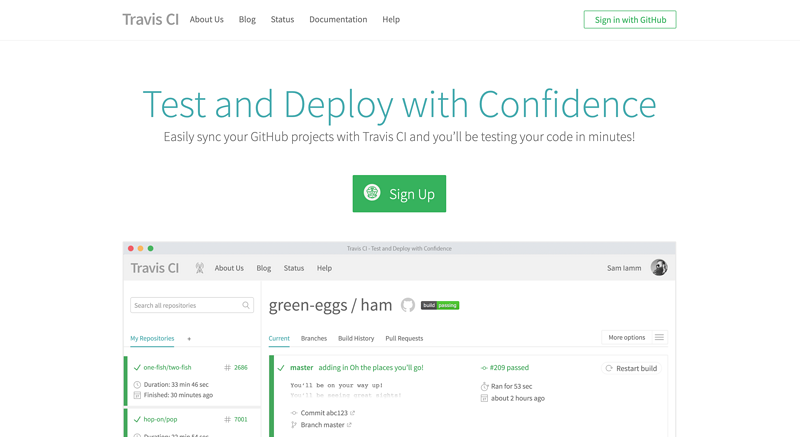Select the Current tab

[x=279, y=339]
